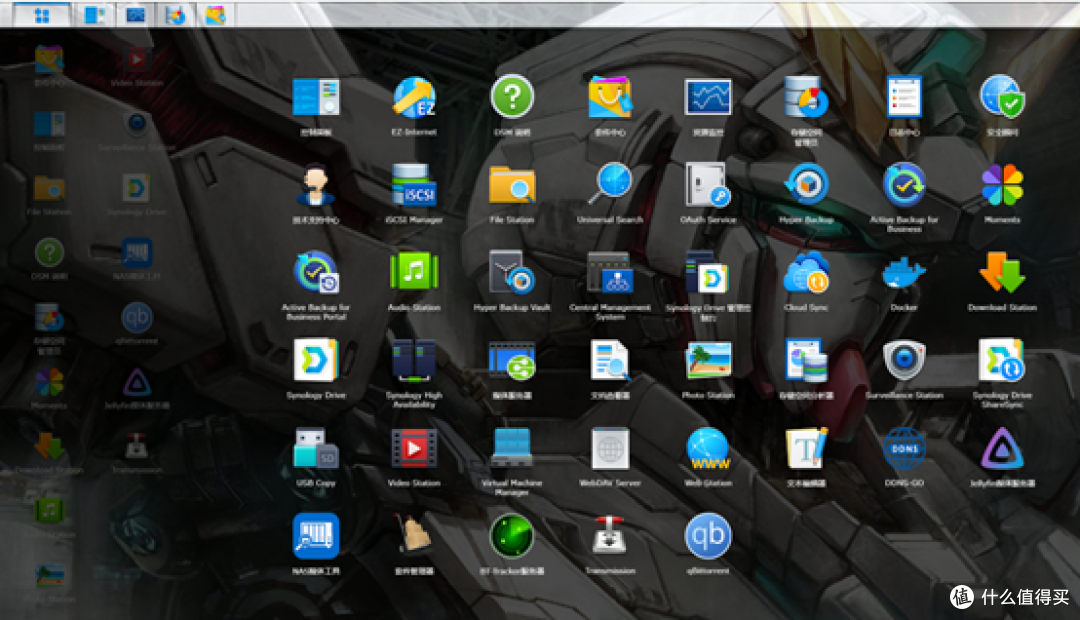Open Media Server film strip icon

pyautogui.click(x=512, y=360)
